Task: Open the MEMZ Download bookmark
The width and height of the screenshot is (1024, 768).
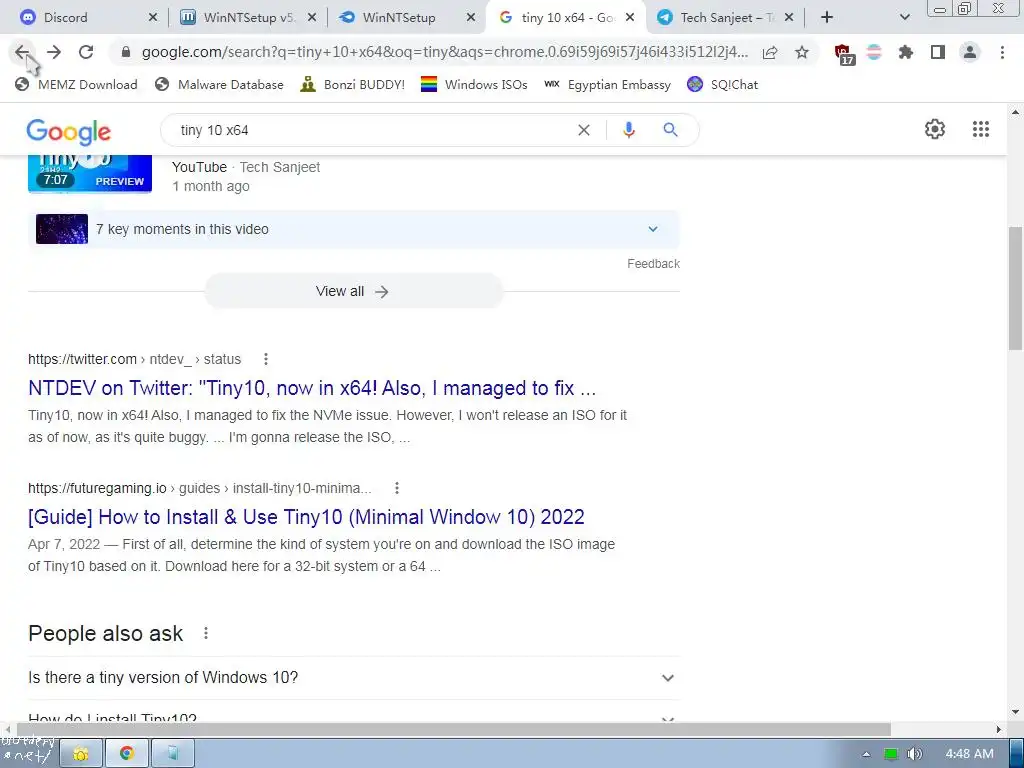Action: click(76, 84)
